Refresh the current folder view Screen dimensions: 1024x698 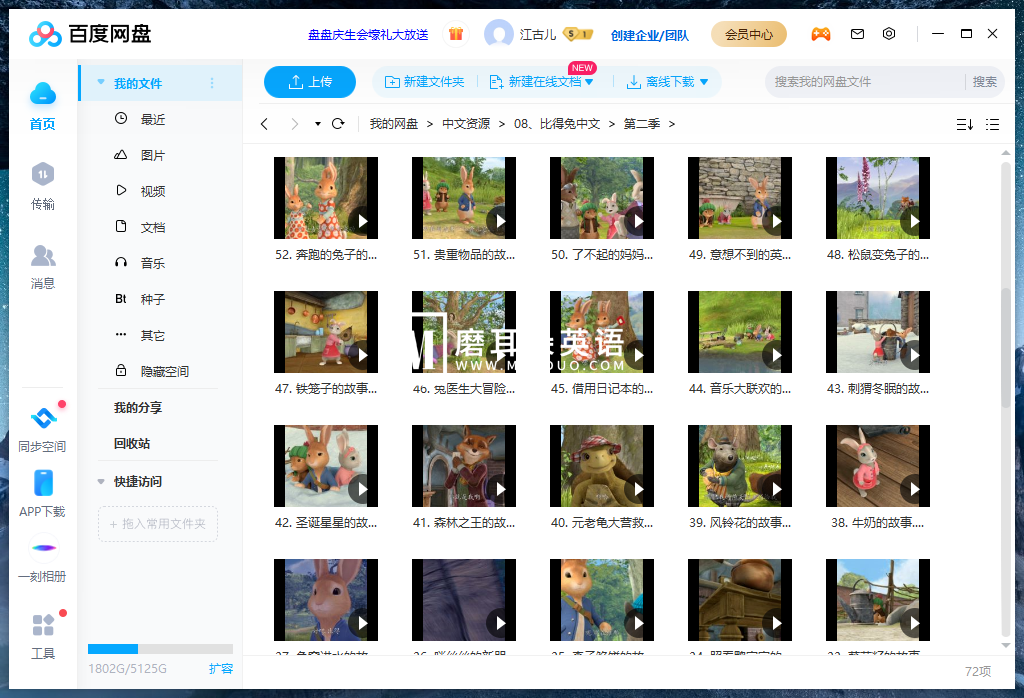click(x=338, y=124)
